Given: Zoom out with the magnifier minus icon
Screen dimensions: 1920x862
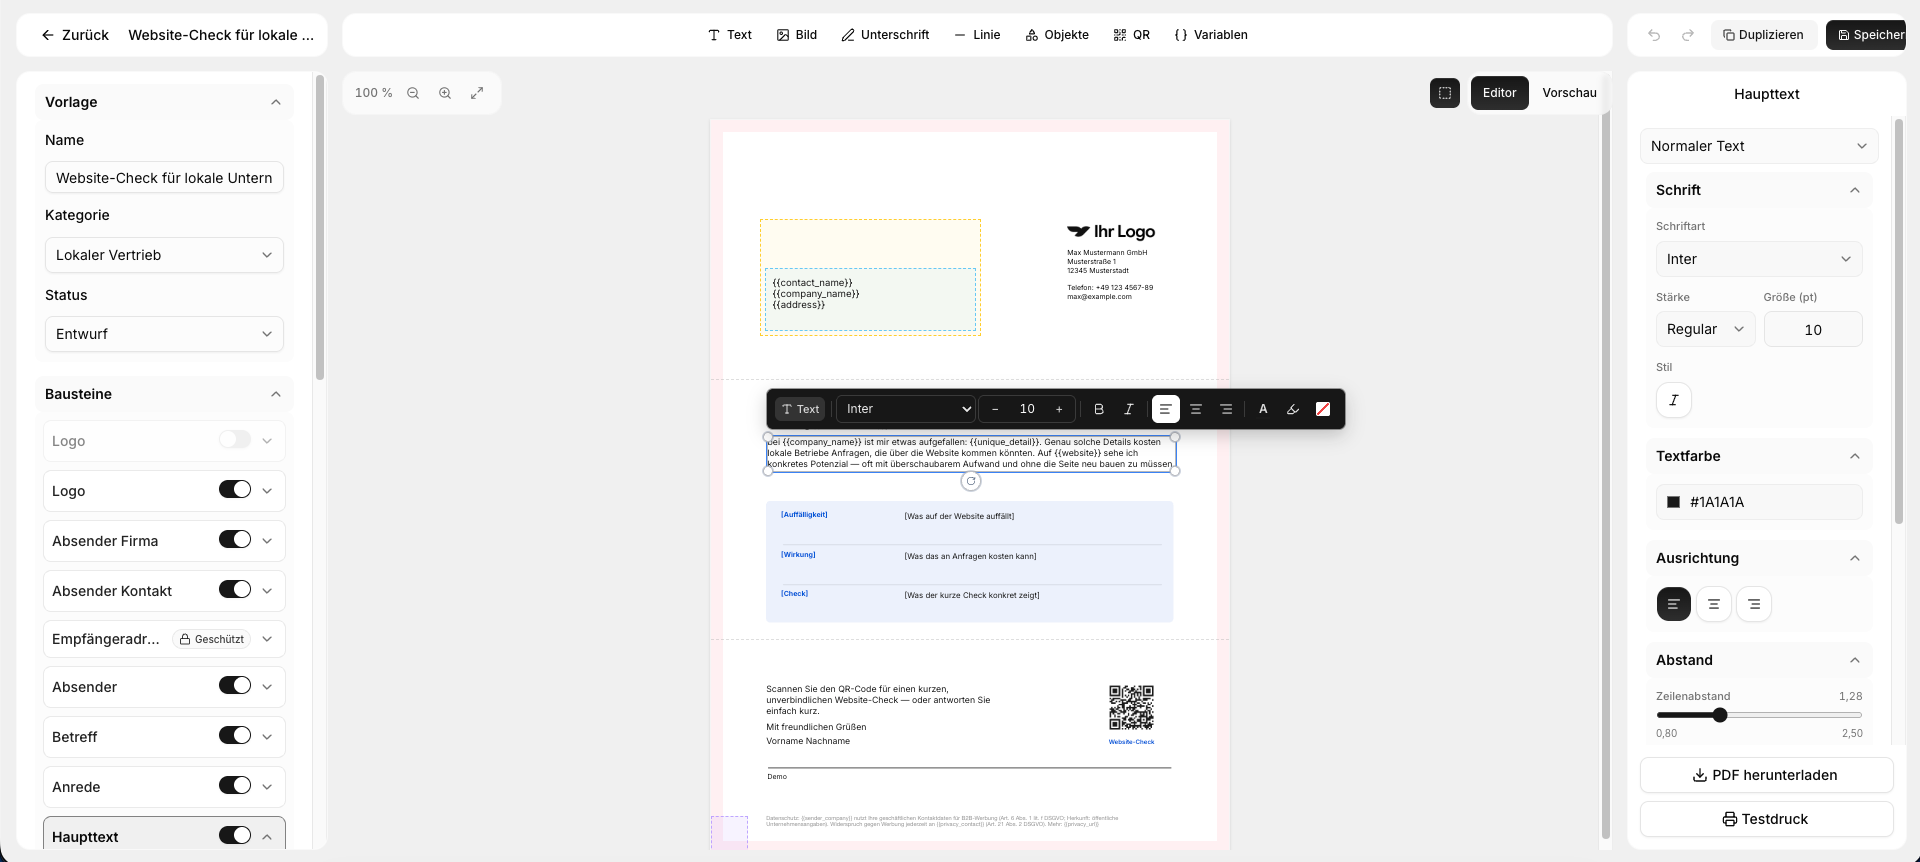Looking at the screenshot, I should (413, 93).
